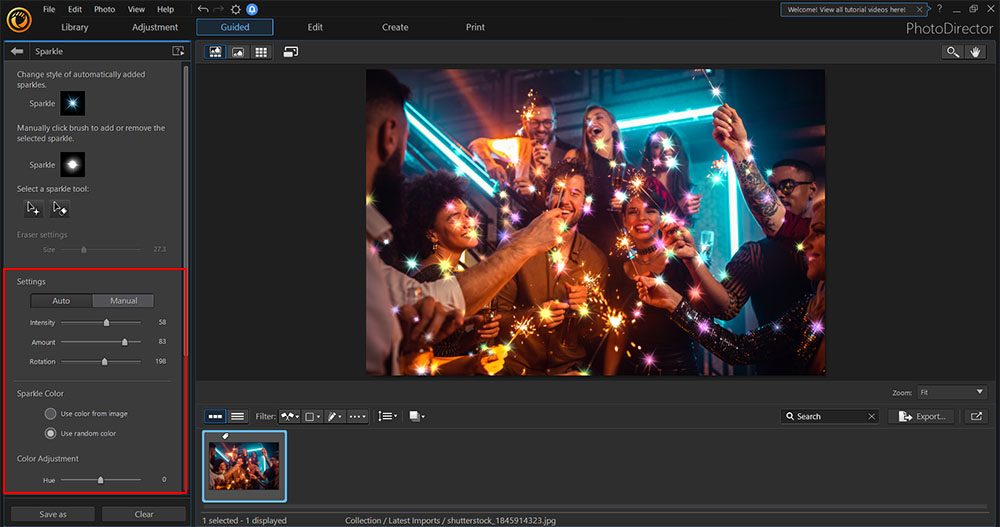Click the secondary monitor display icon
This screenshot has height=527, width=1000.
click(x=290, y=52)
